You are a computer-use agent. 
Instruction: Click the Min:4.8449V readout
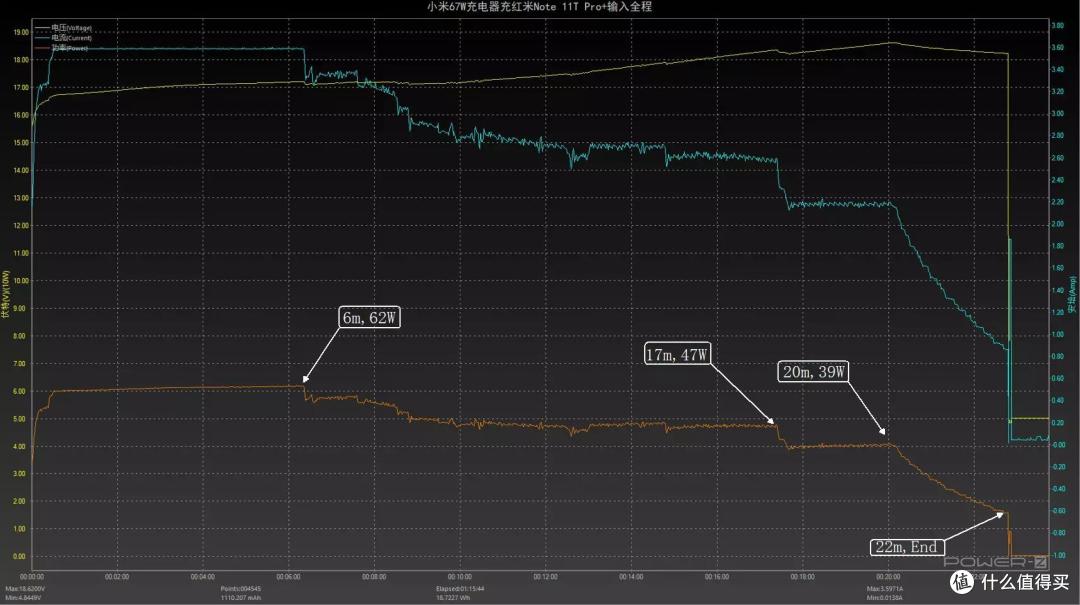coord(23,597)
